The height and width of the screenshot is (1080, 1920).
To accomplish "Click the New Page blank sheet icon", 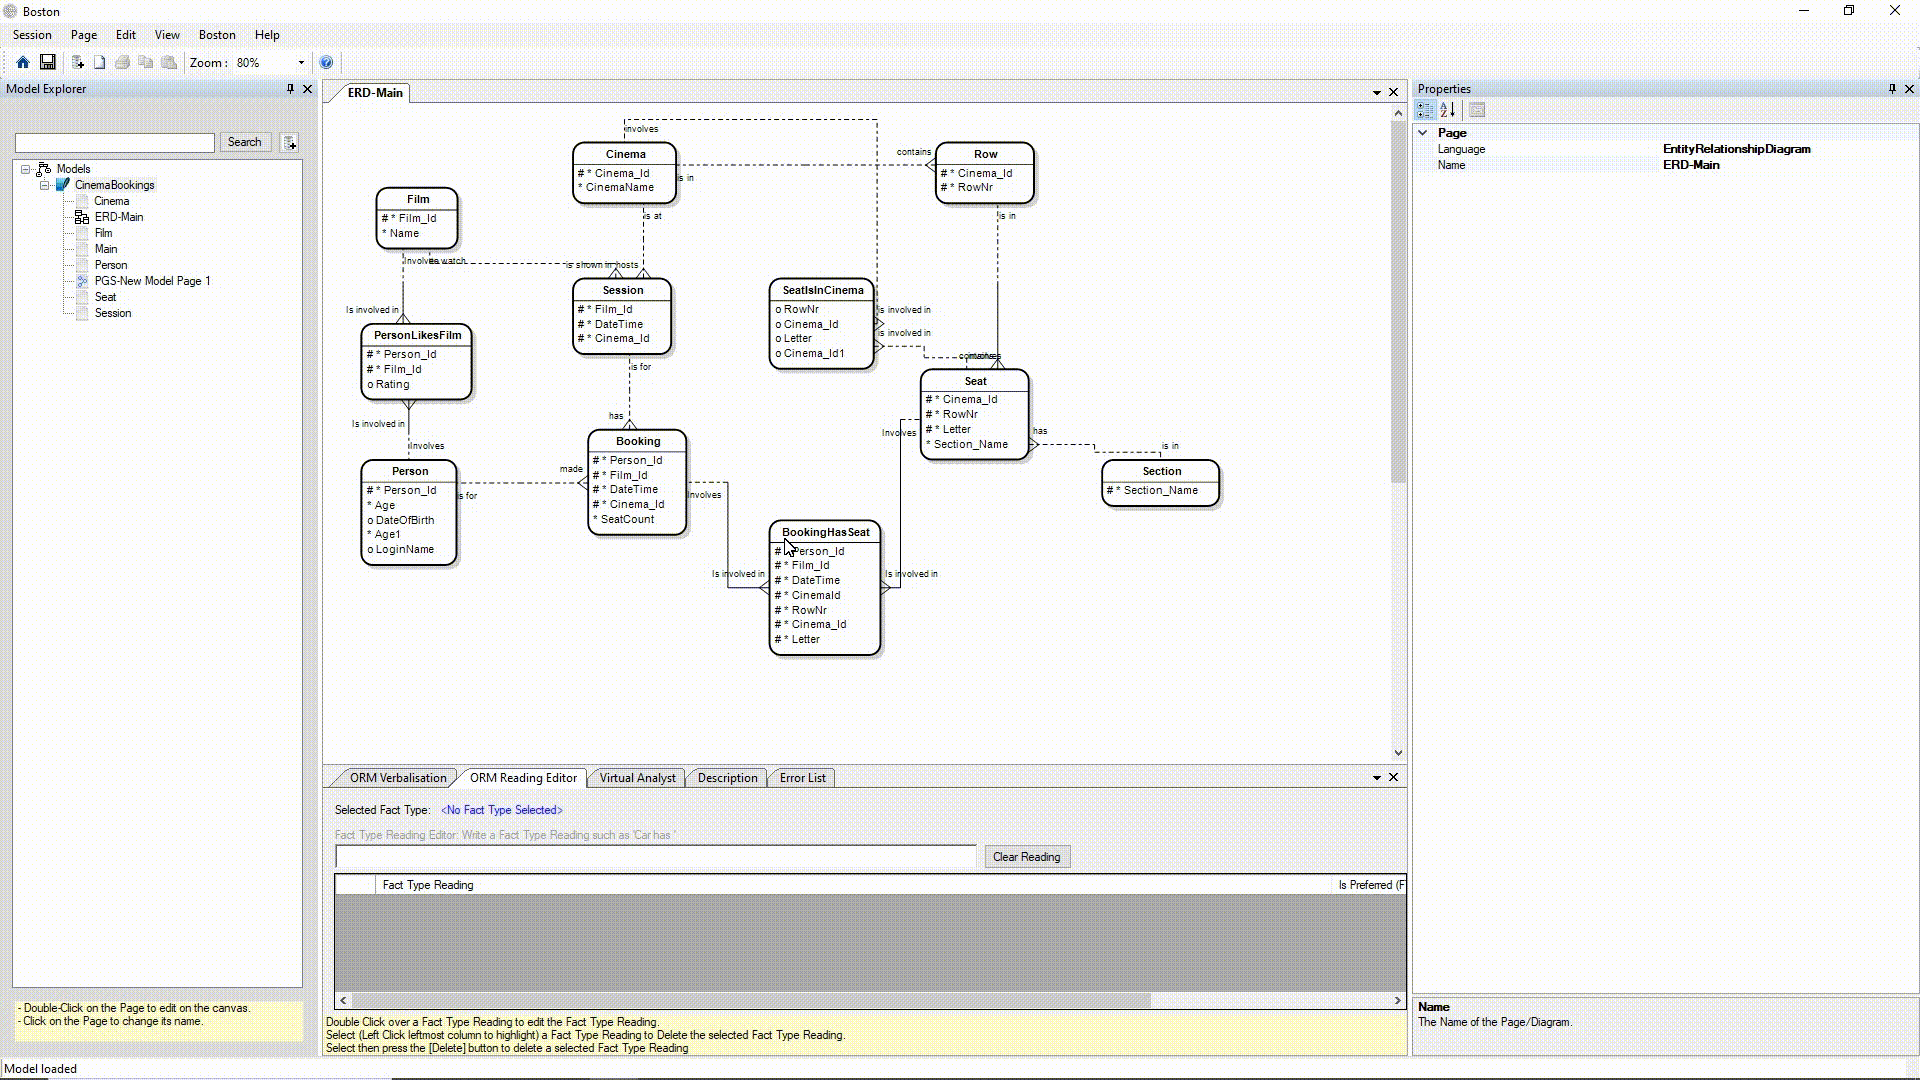I will (99, 62).
